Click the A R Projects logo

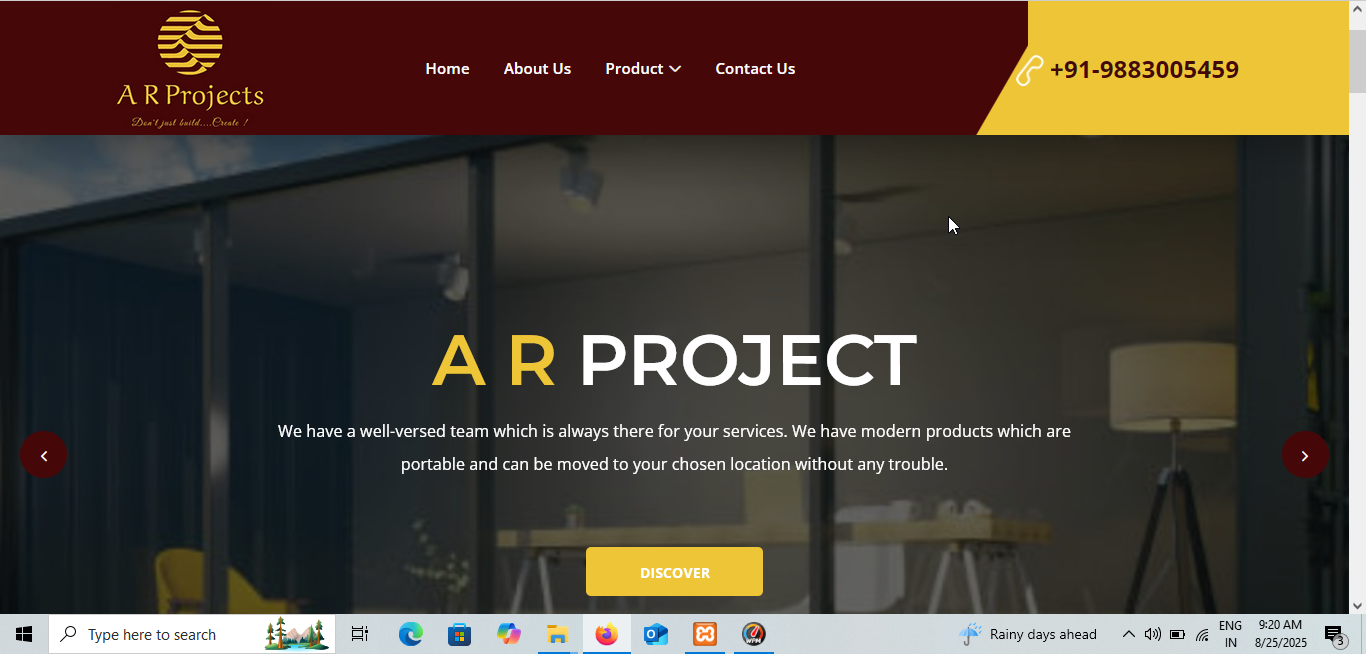190,69
